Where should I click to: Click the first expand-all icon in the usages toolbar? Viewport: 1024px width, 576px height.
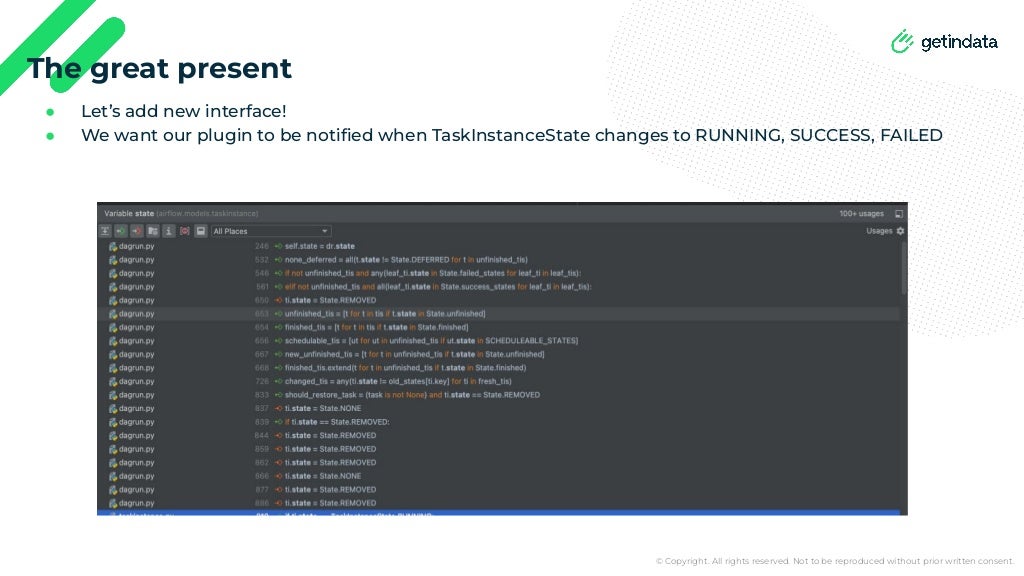coord(105,231)
